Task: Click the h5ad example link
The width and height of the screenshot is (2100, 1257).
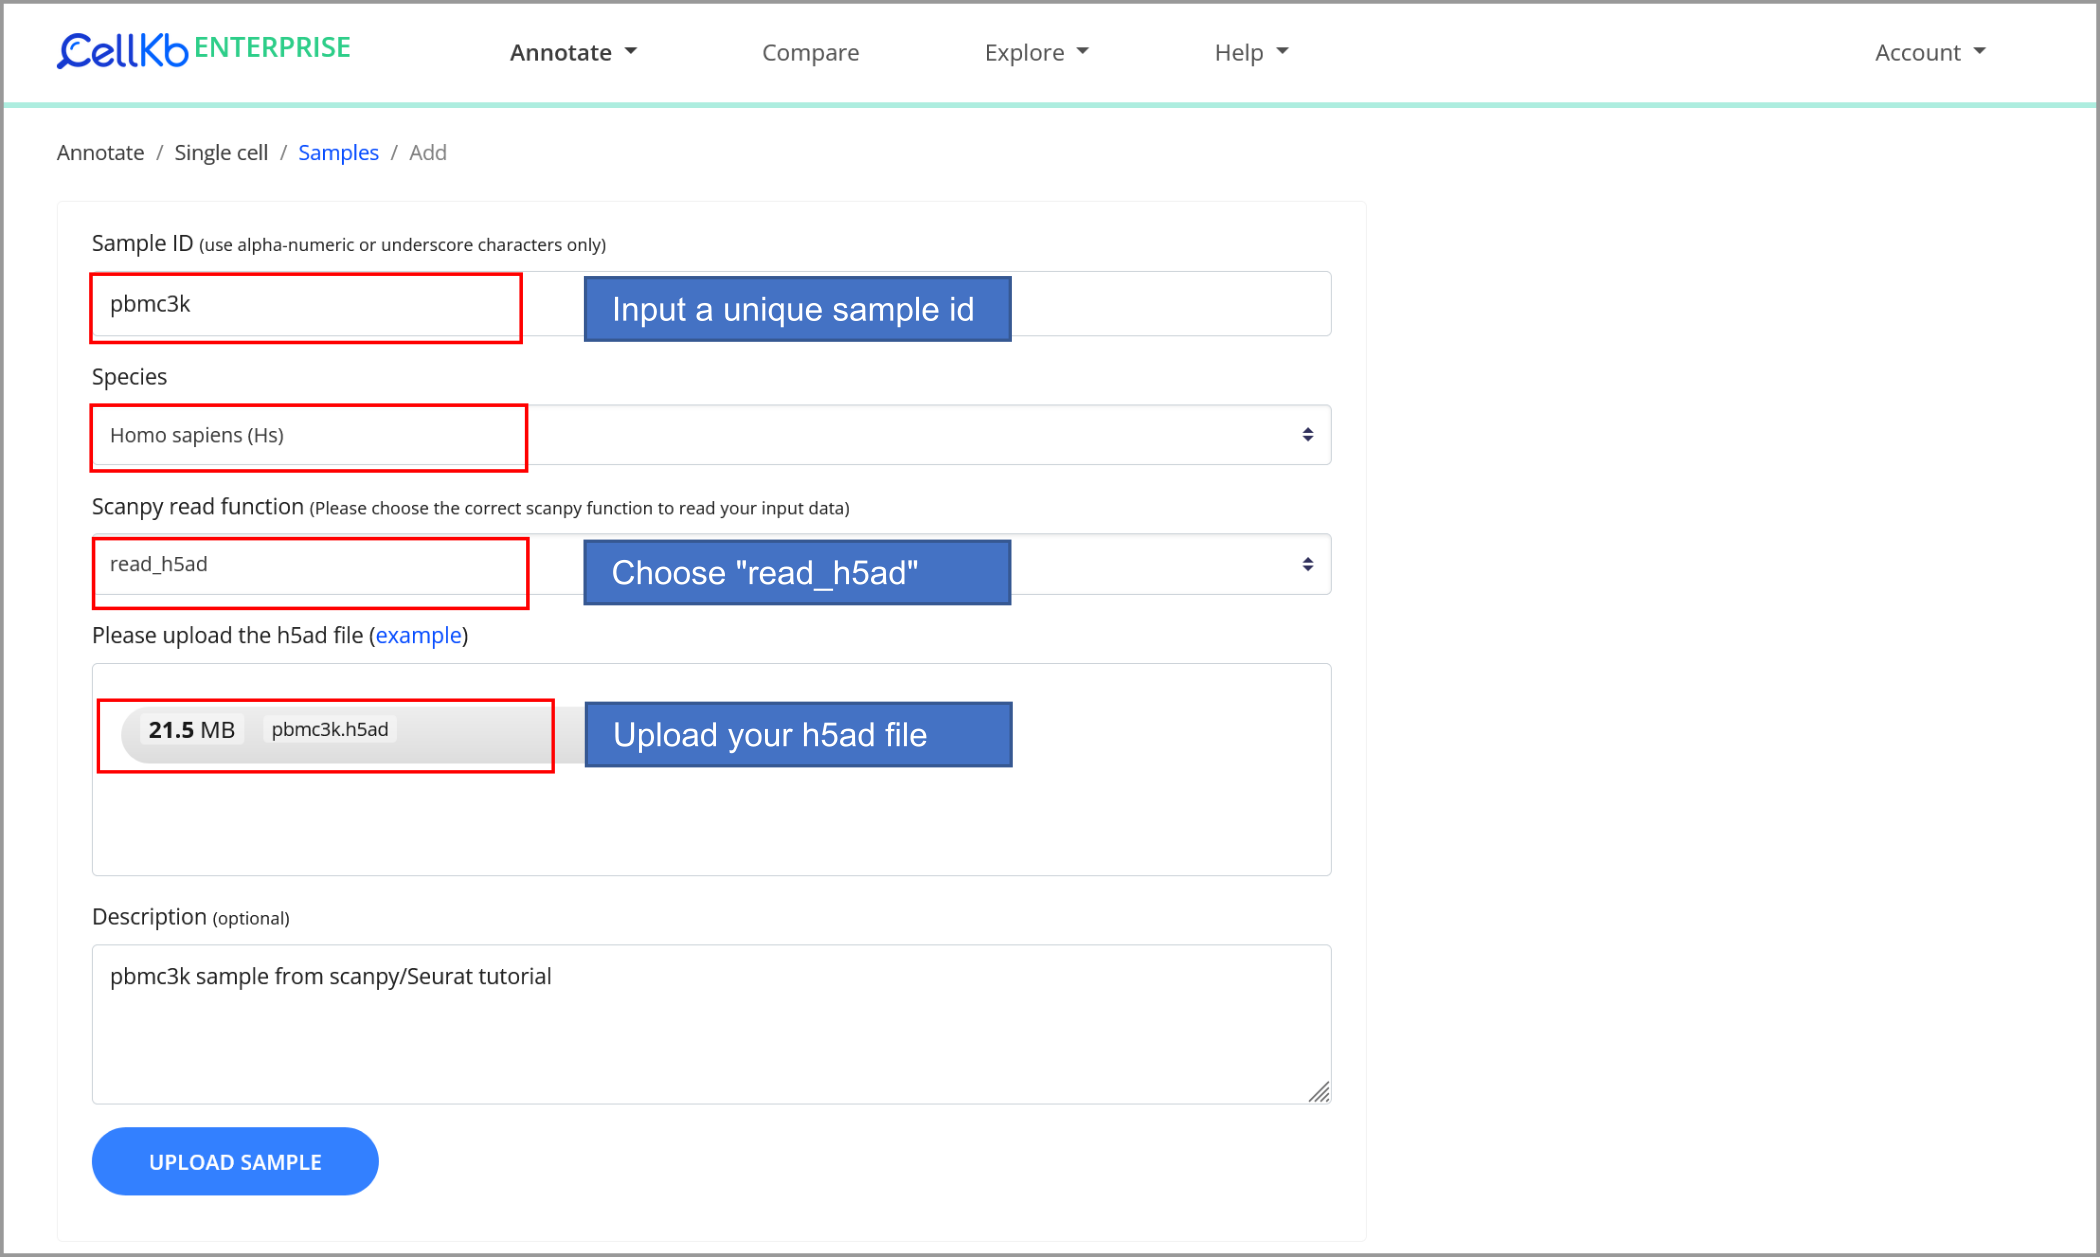Action: 418,636
